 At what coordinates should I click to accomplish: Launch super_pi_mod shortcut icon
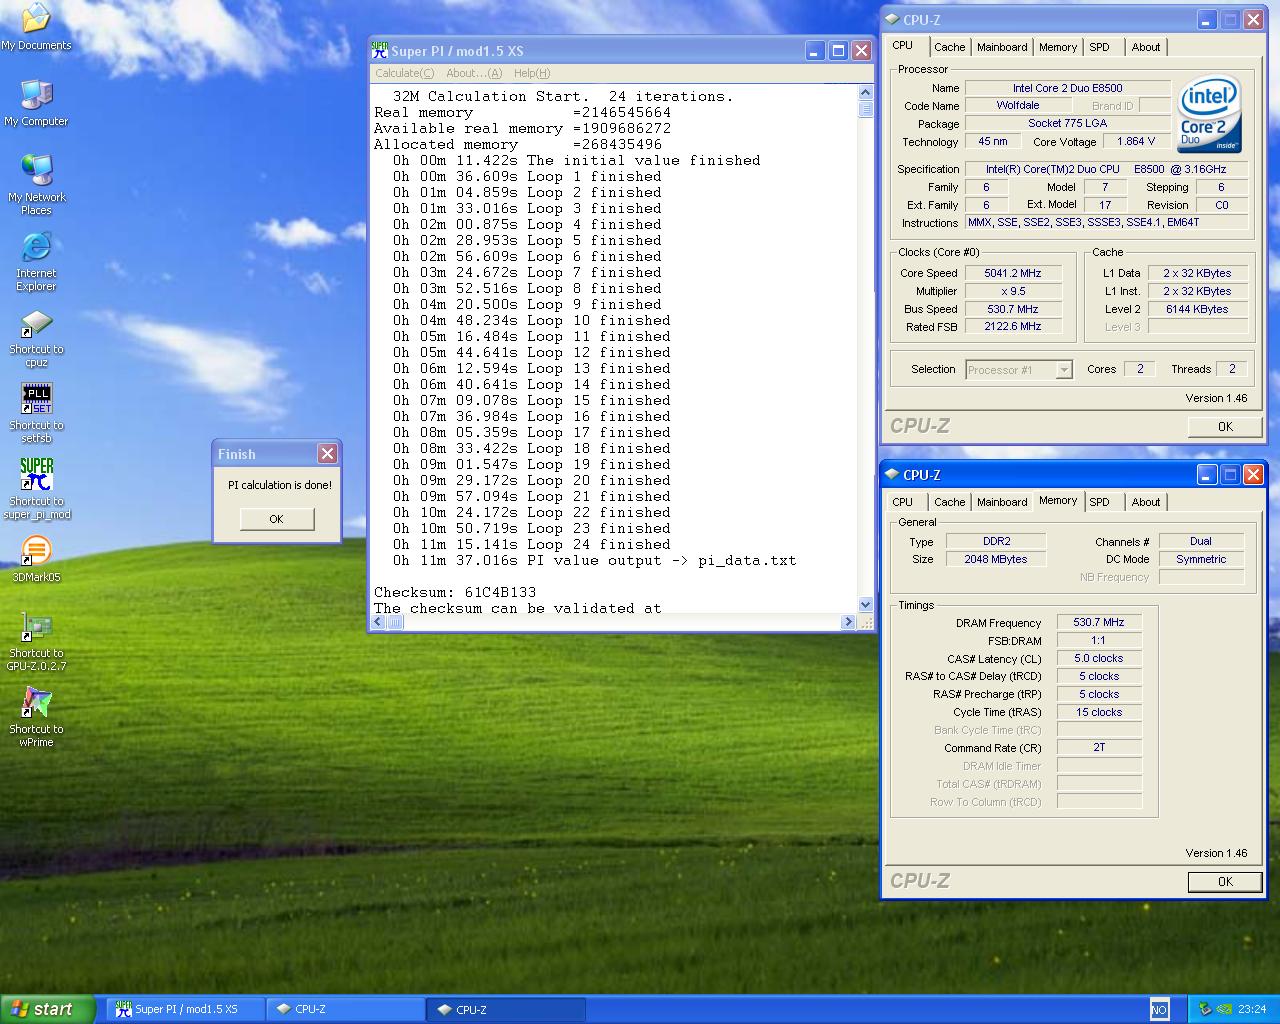[36, 489]
